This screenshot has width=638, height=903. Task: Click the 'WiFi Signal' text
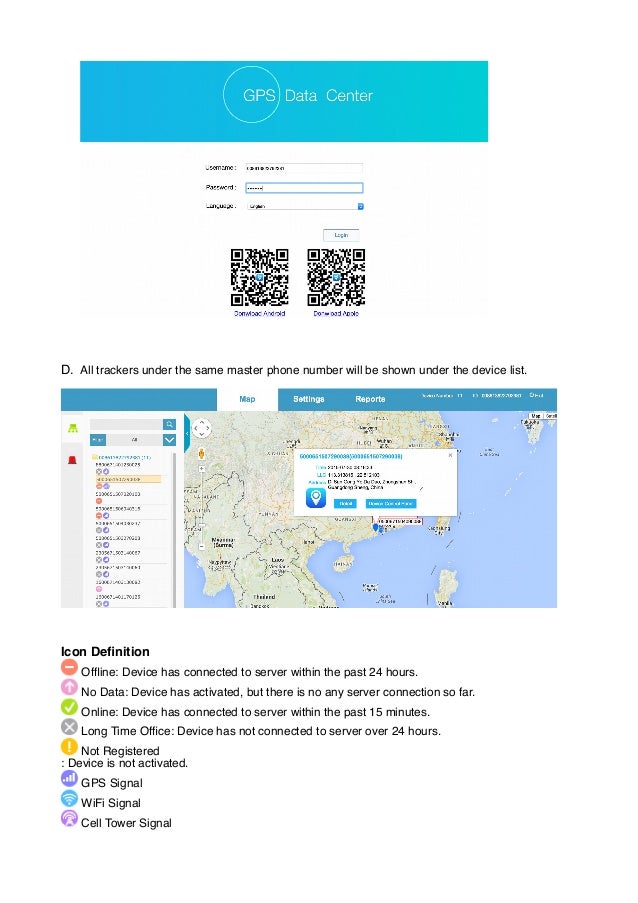[x=111, y=803]
